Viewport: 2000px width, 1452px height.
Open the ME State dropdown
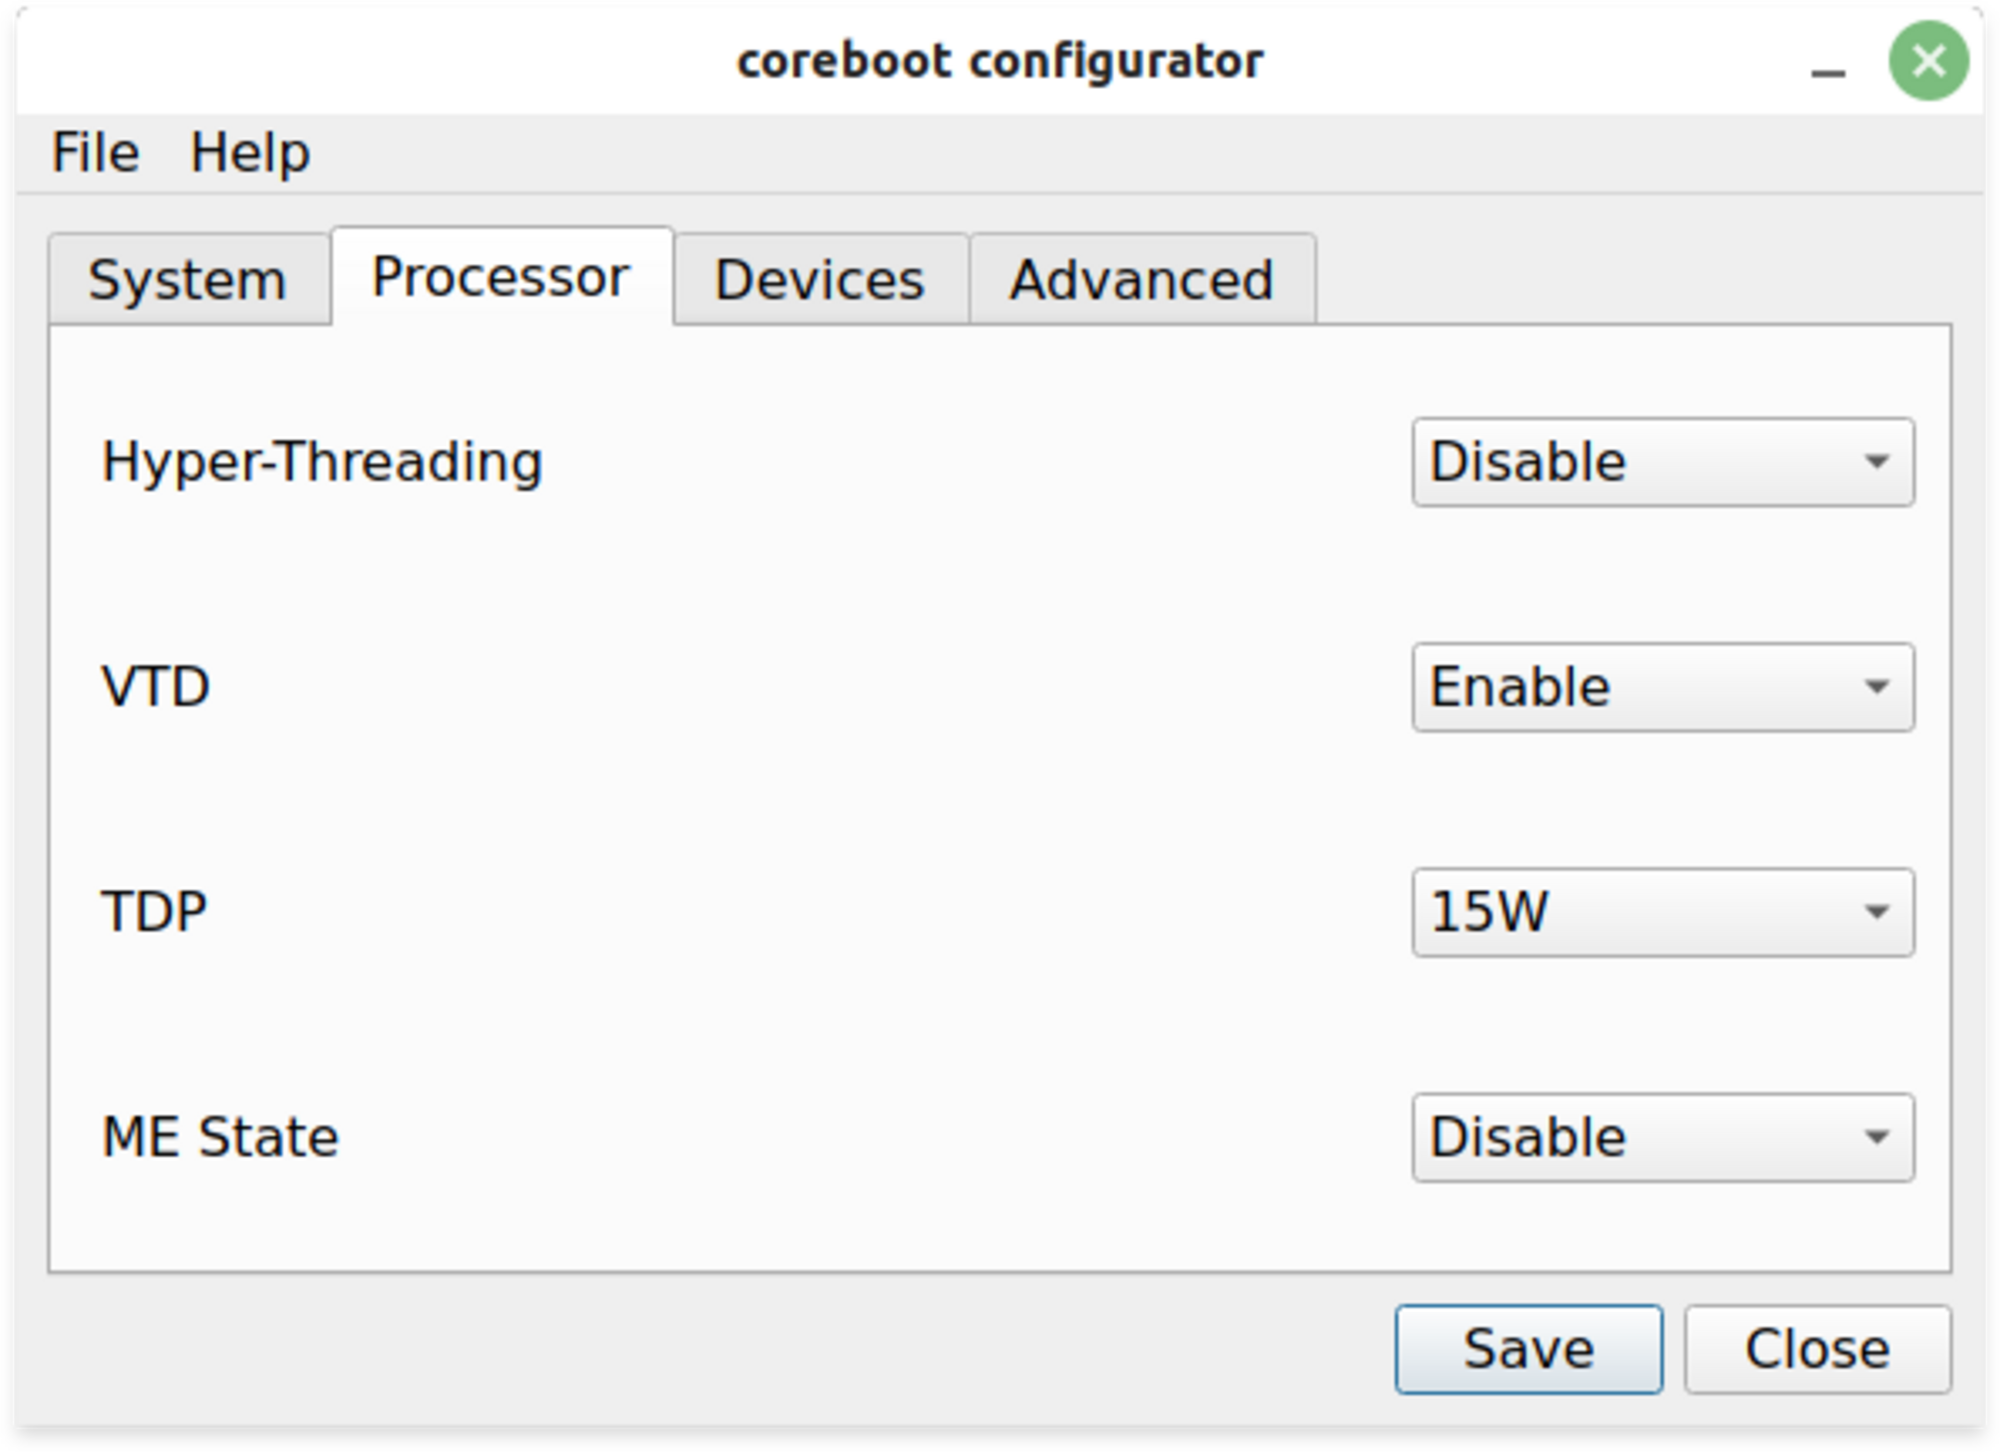[1662, 1137]
